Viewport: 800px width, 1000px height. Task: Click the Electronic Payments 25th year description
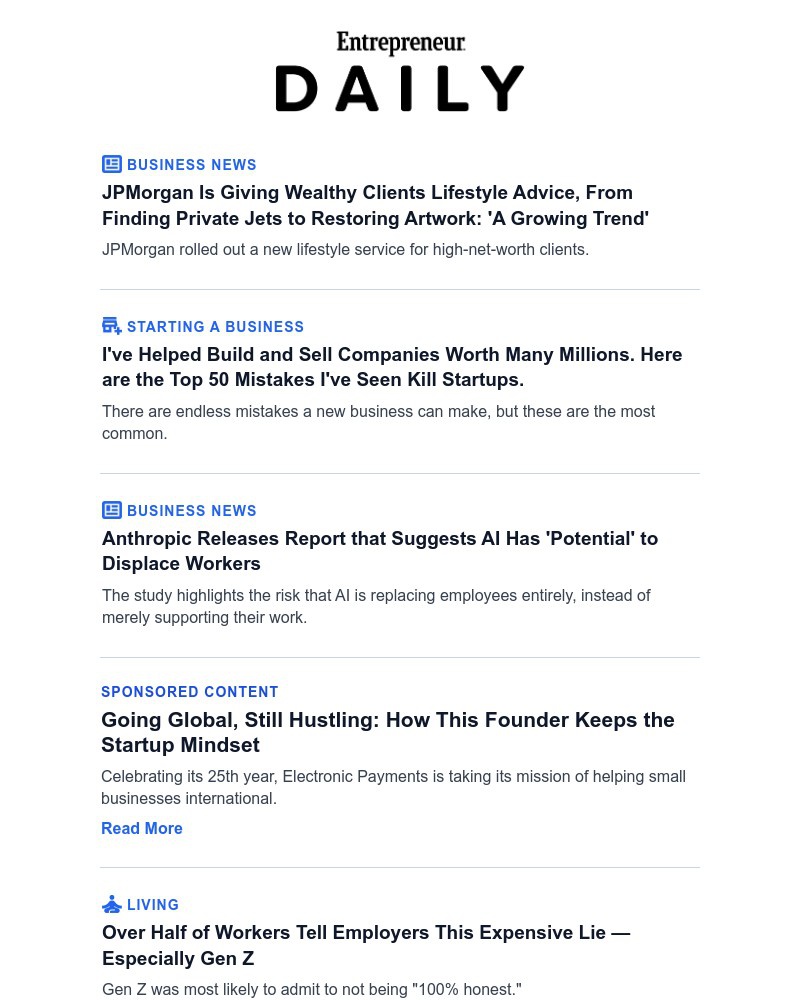(x=394, y=788)
